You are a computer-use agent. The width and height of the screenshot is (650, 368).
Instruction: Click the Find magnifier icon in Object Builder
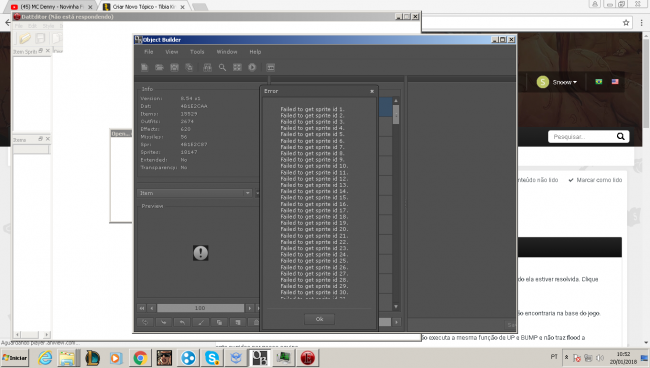222,67
